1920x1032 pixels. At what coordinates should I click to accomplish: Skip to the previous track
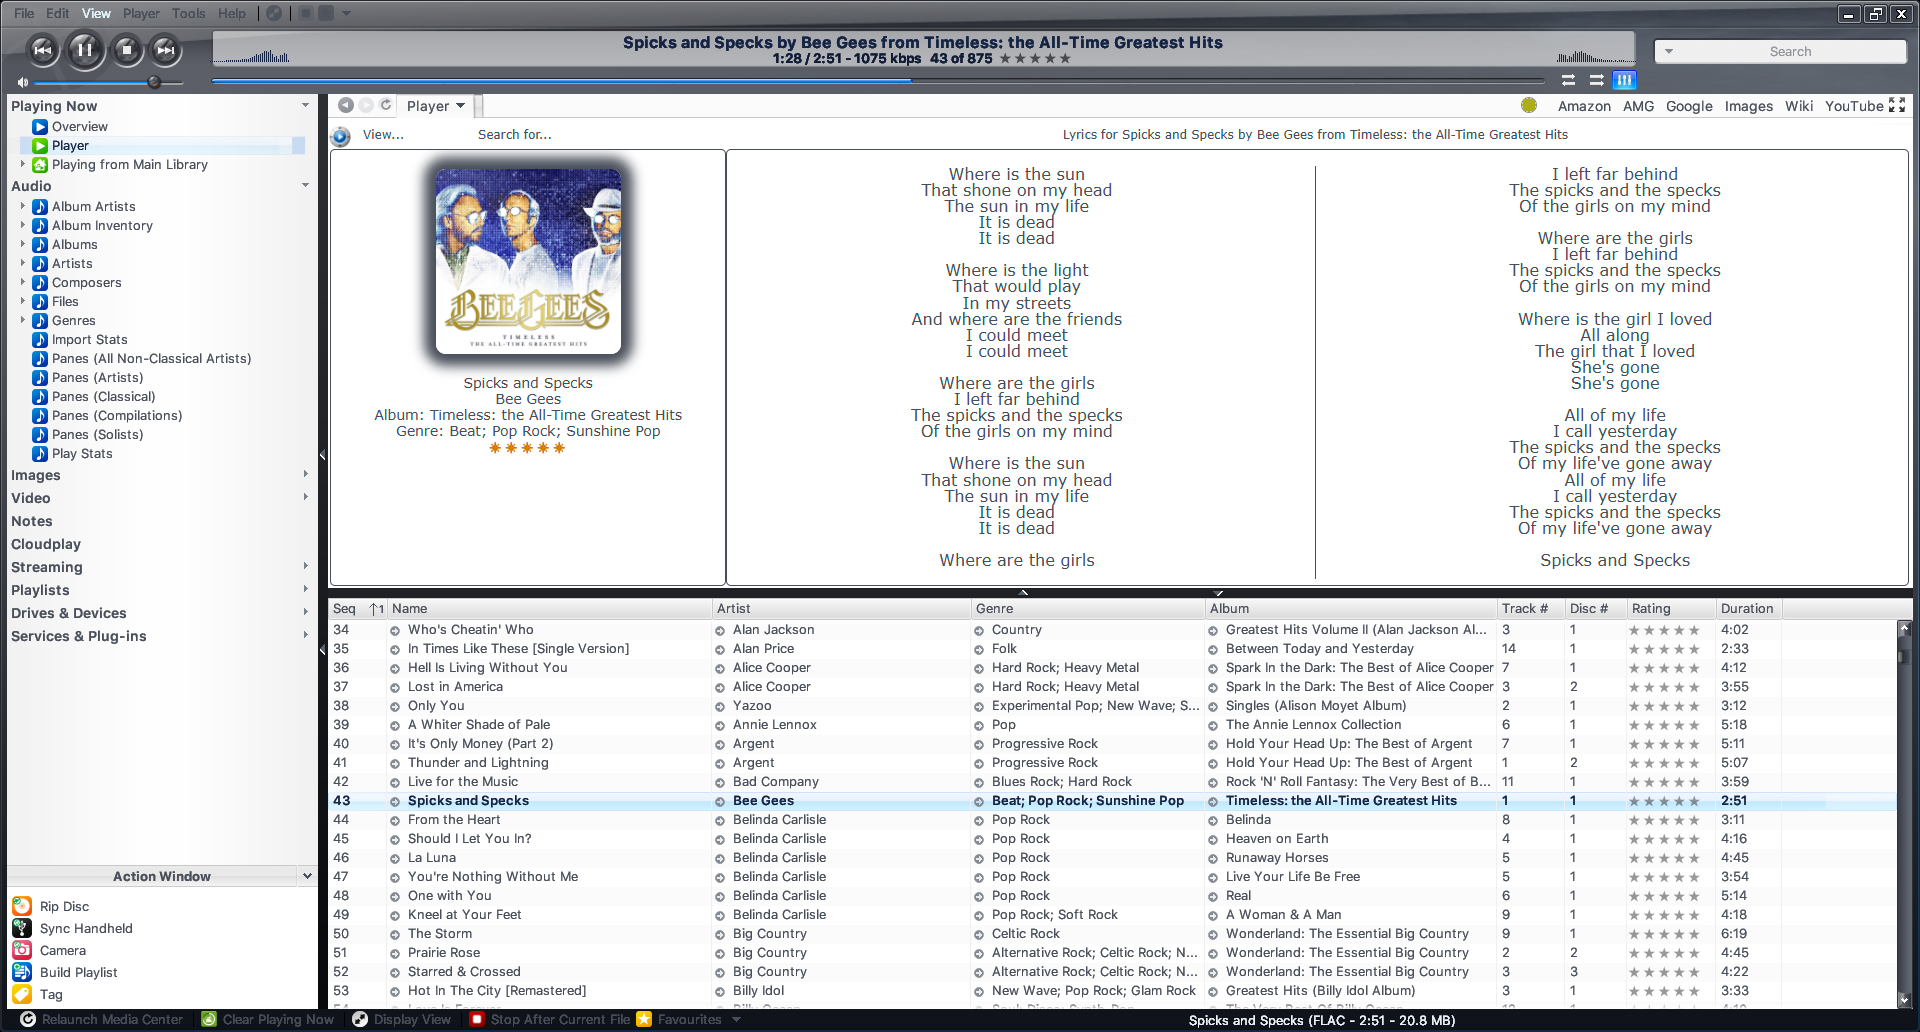click(43, 49)
